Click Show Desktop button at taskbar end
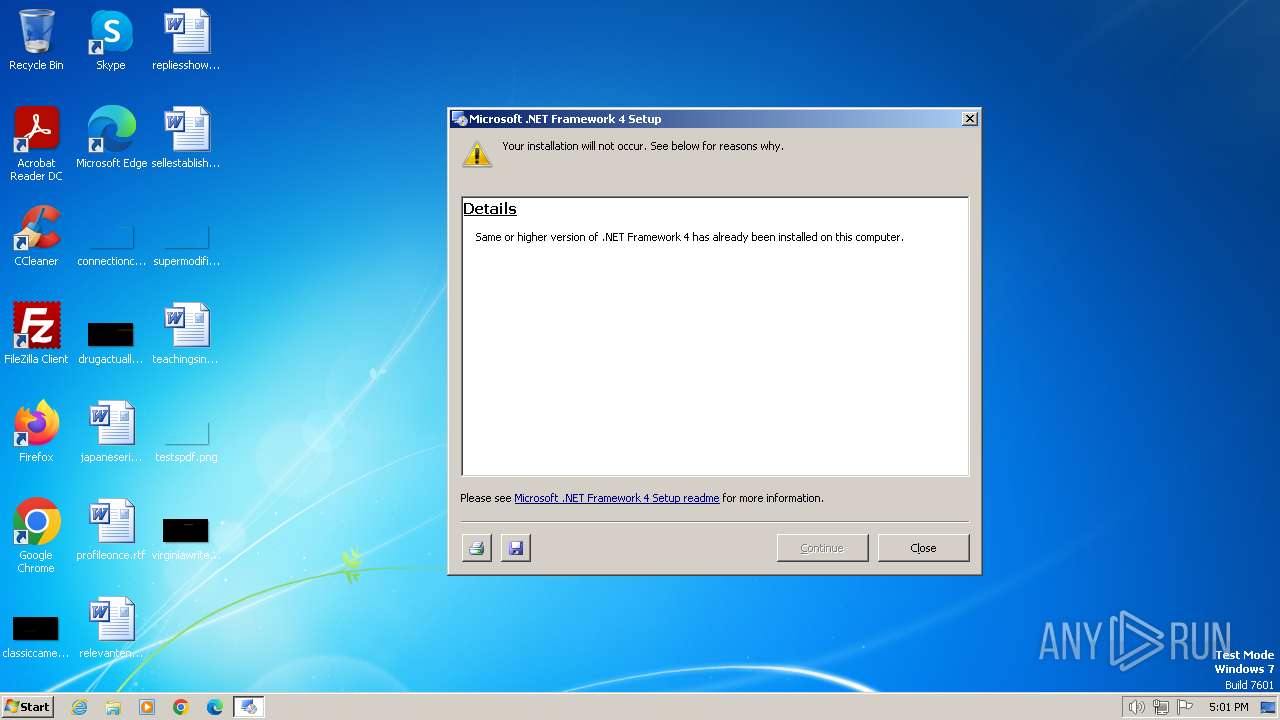 click(x=1269, y=707)
